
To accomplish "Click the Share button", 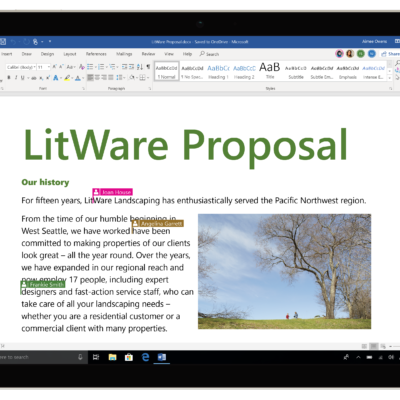I will 390,54.
